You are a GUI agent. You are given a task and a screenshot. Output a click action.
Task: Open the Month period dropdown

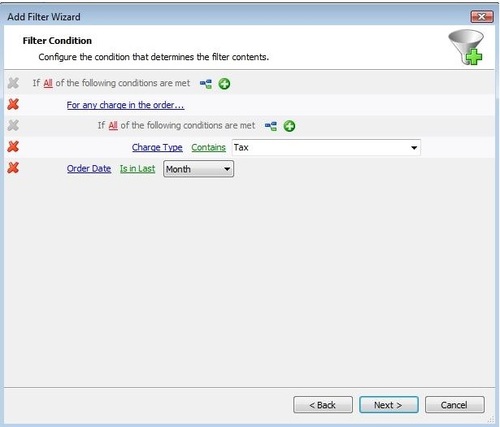[198, 169]
